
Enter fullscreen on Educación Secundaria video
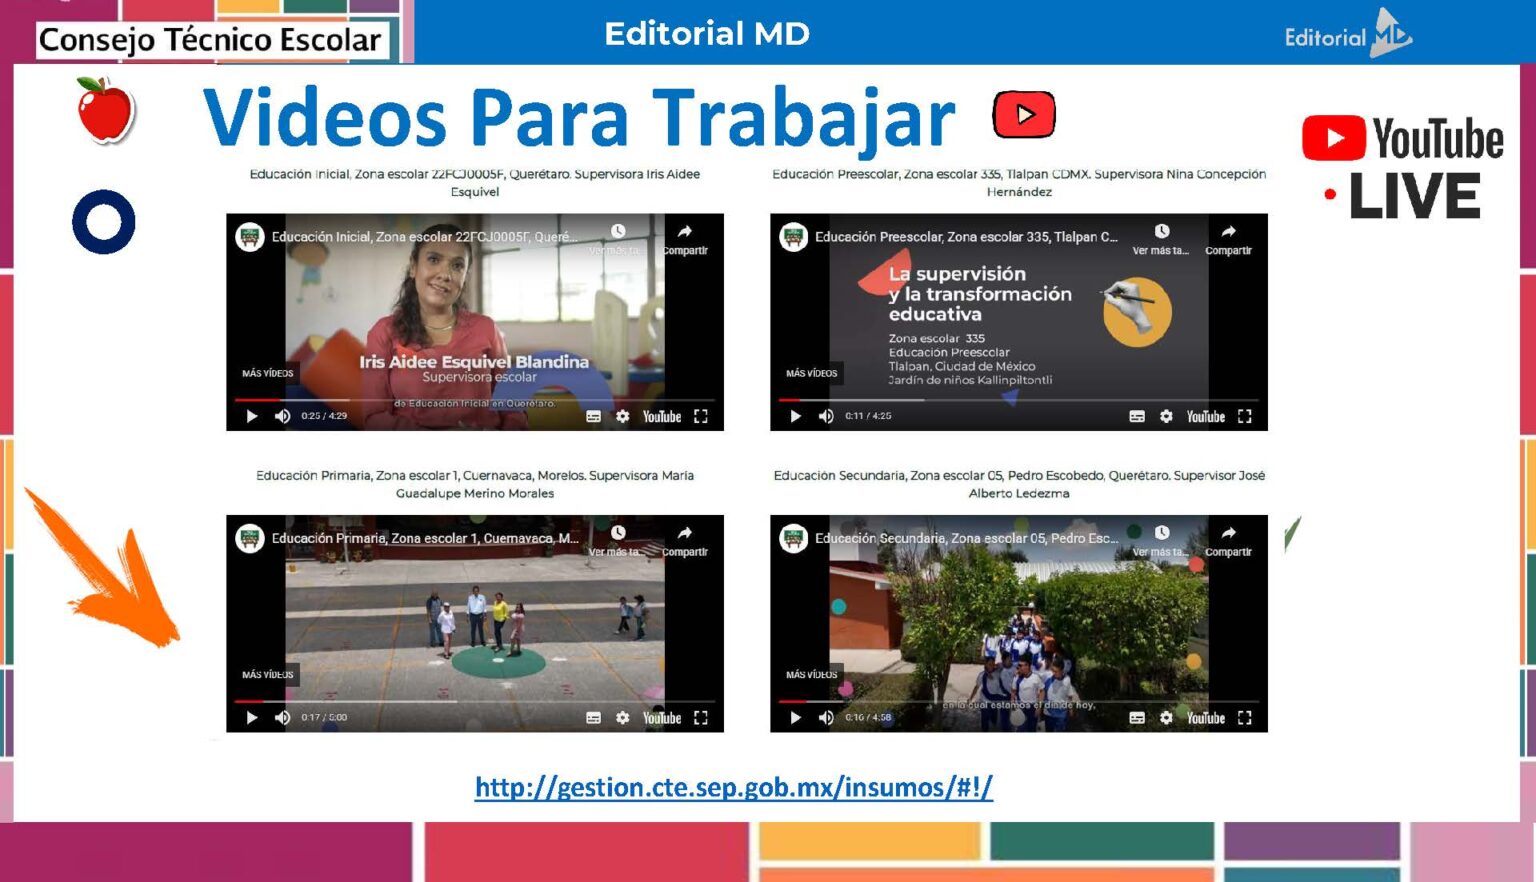[1244, 717]
